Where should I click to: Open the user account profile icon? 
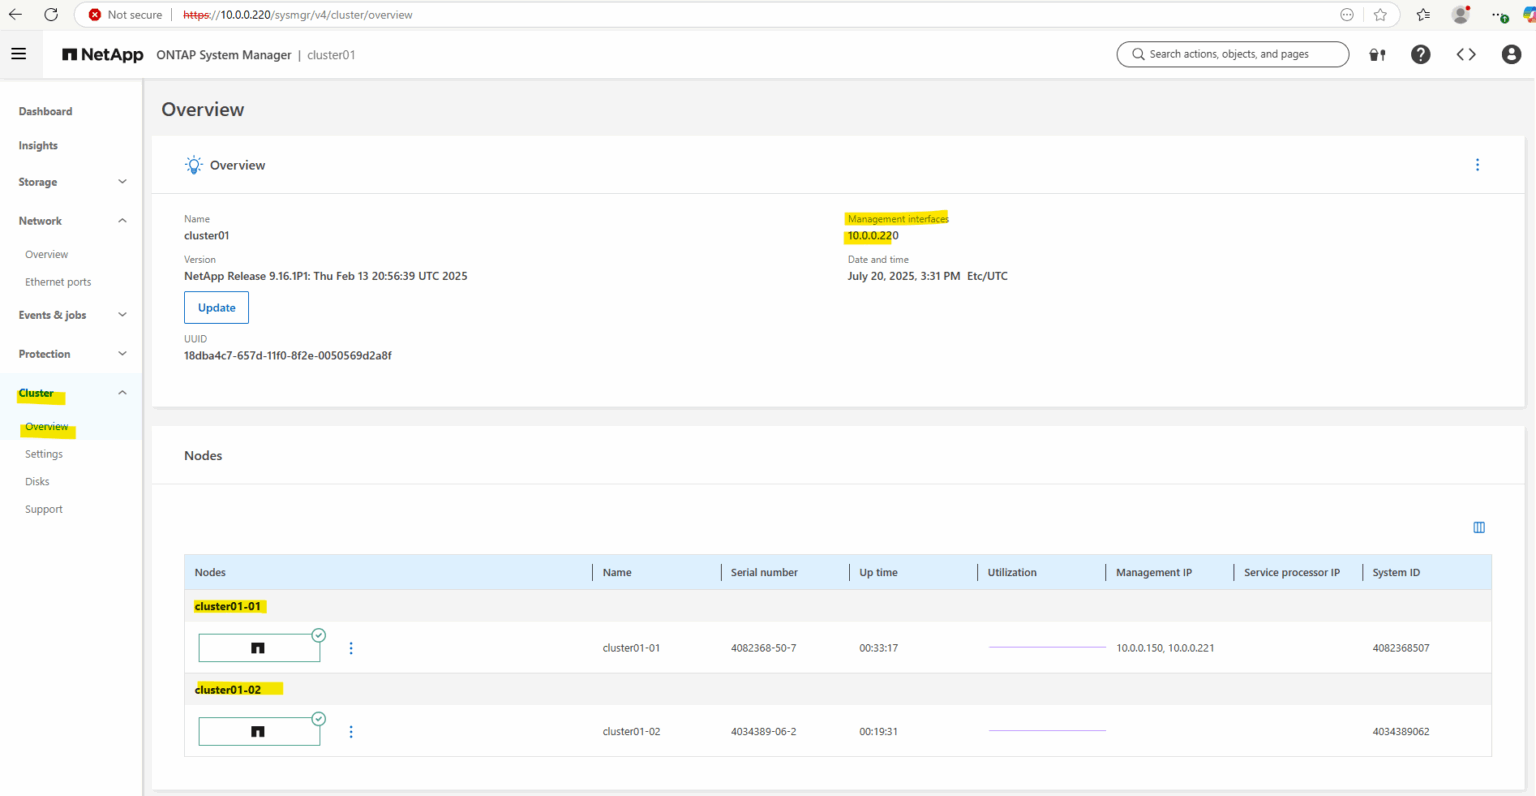pos(1511,54)
